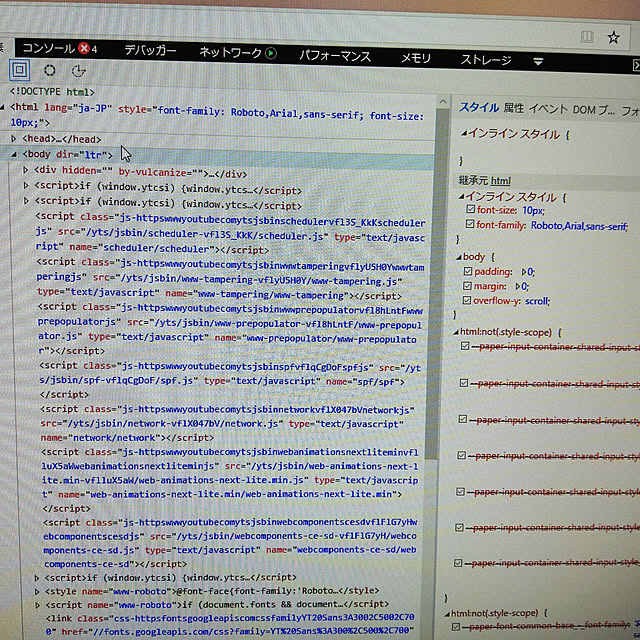The height and width of the screenshot is (640, 640).
Task: Click the browser reading view book icon
Action: point(587,37)
